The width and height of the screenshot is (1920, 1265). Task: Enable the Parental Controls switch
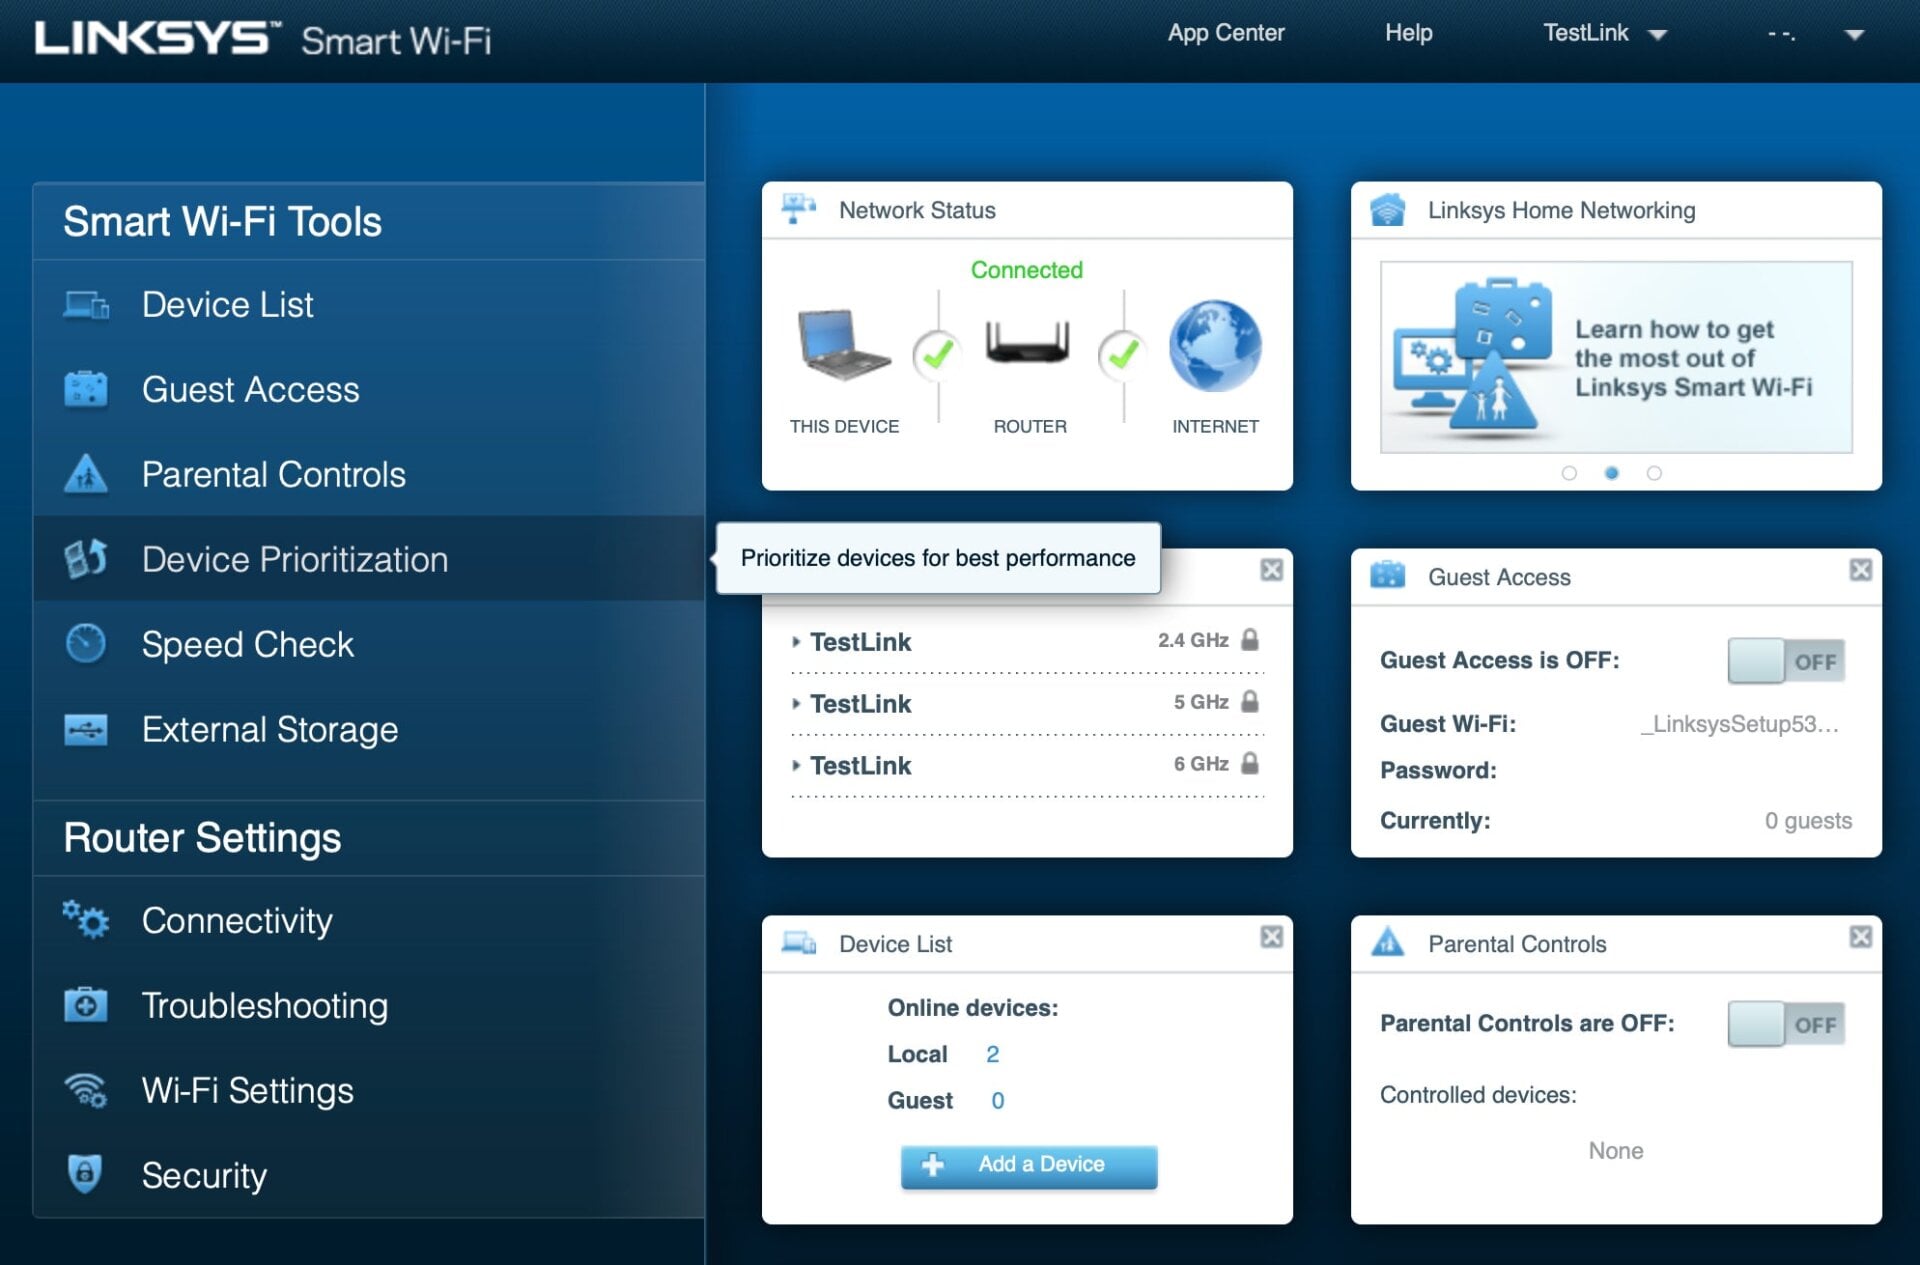tap(1786, 1023)
